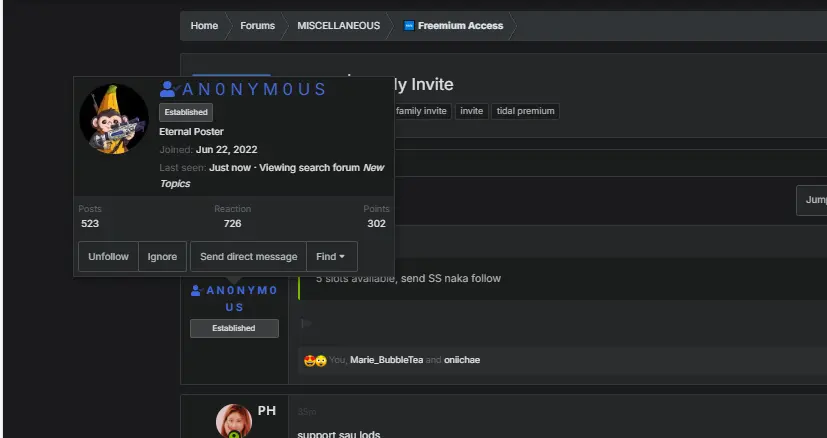Click Established badge in profile popup
Viewport: 827px width, 438px height.
click(186, 112)
